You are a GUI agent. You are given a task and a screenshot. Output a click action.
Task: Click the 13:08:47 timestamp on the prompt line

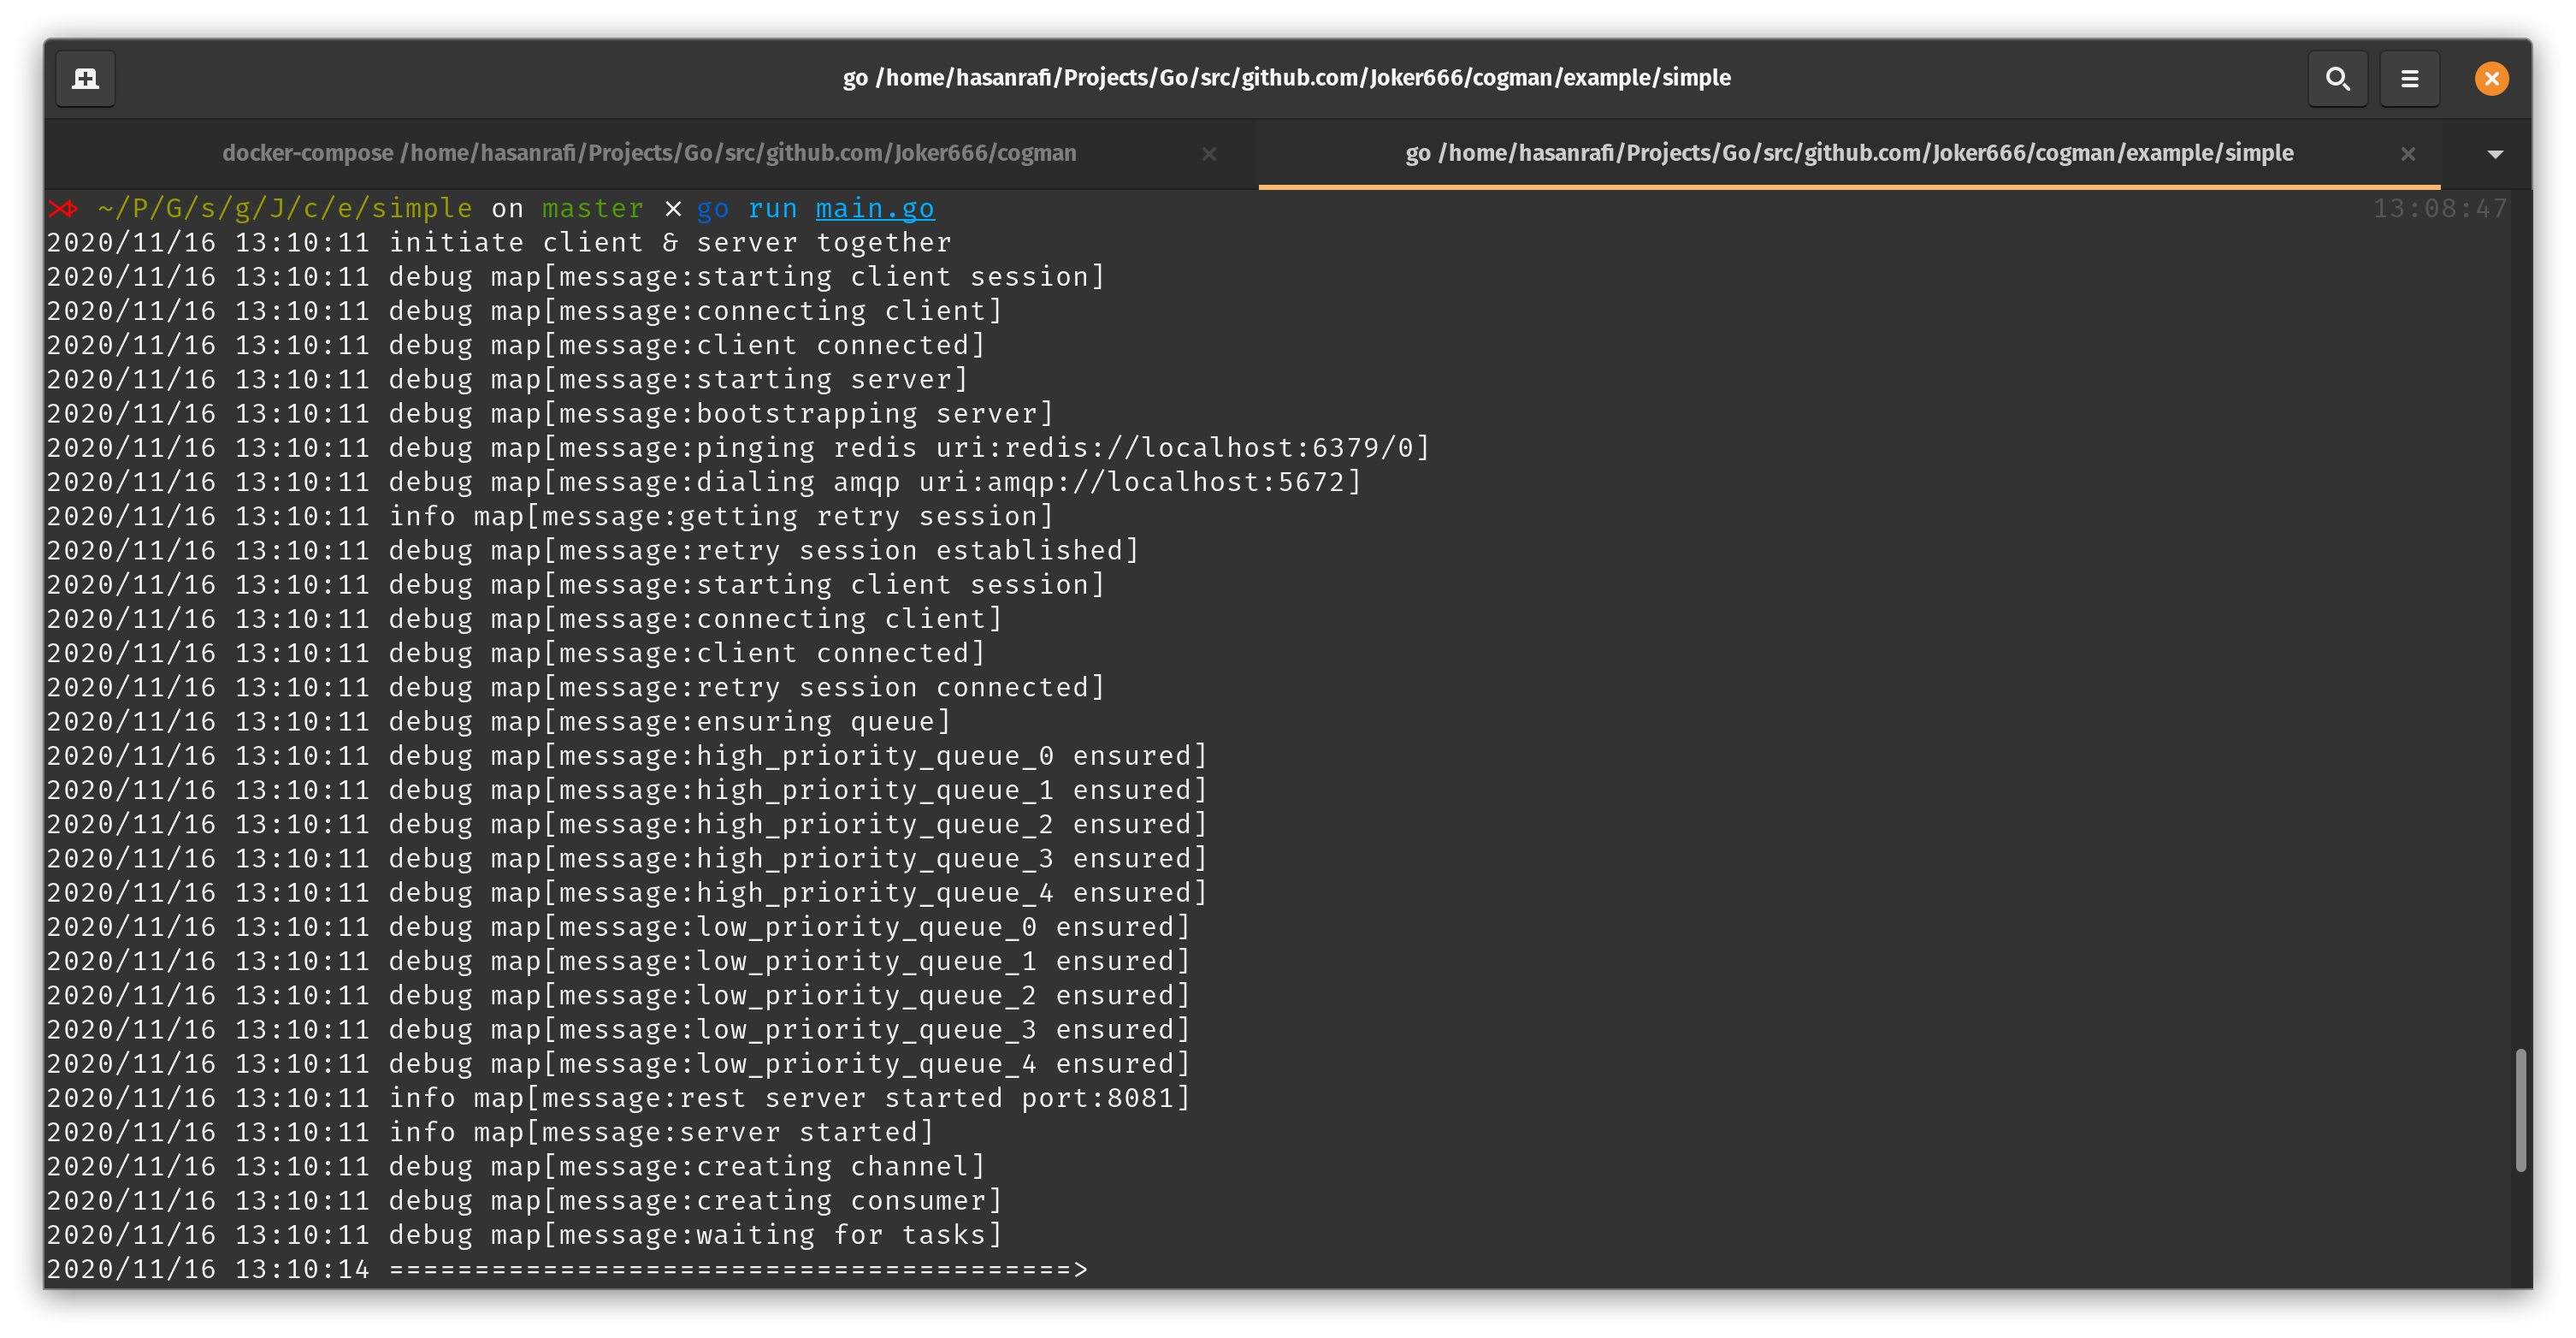click(2439, 208)
